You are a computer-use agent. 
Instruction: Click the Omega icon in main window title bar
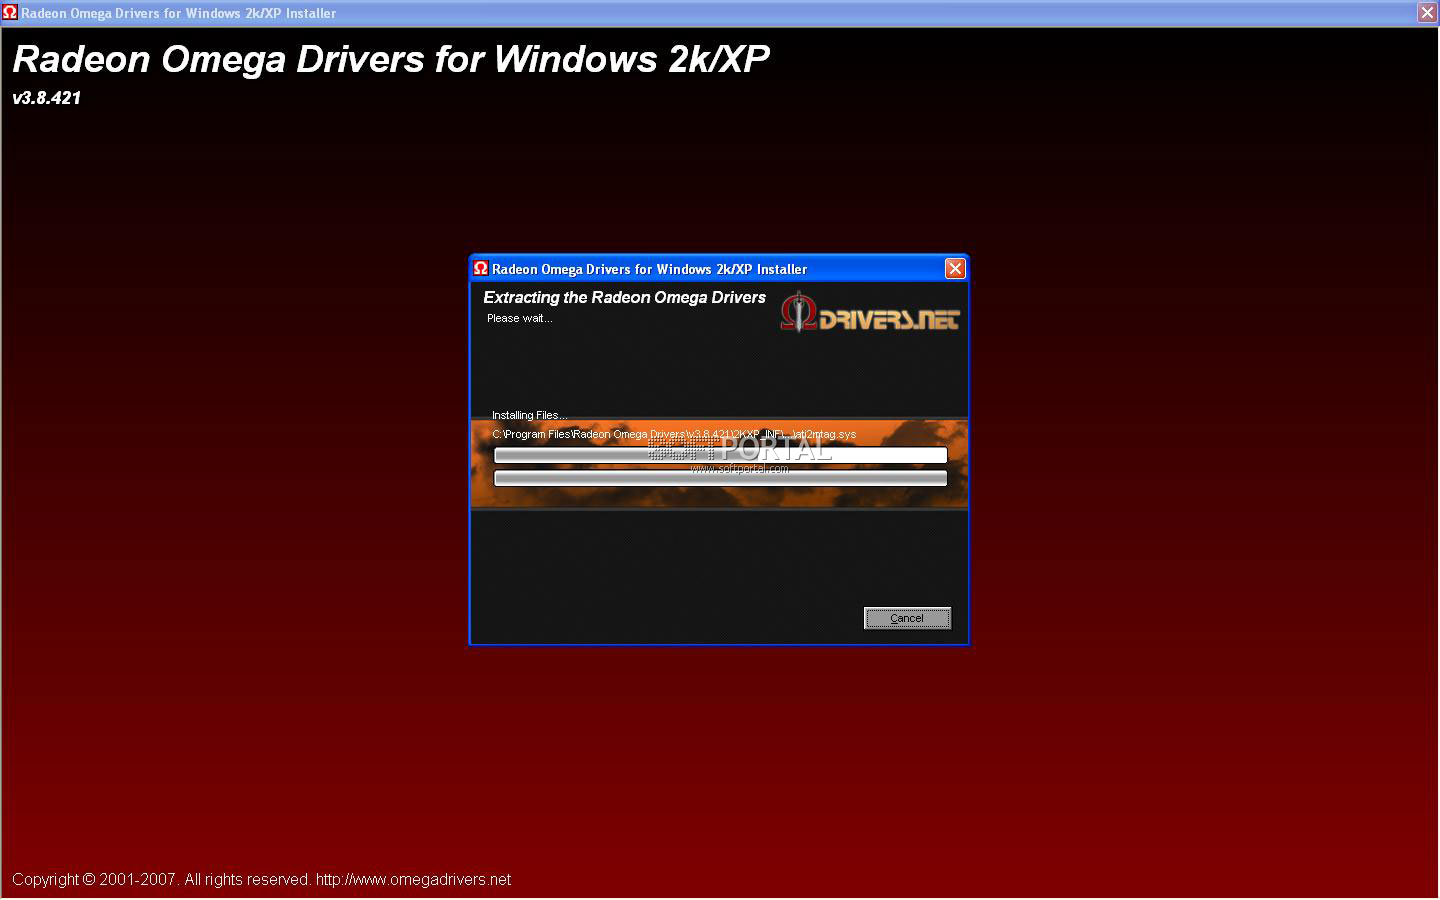10,12
